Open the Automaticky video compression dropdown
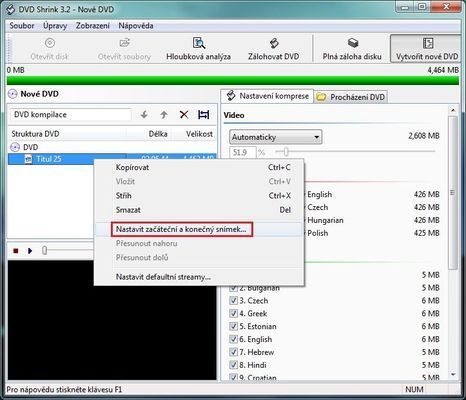This screenshot has width=466, height=400. (275, 137)
